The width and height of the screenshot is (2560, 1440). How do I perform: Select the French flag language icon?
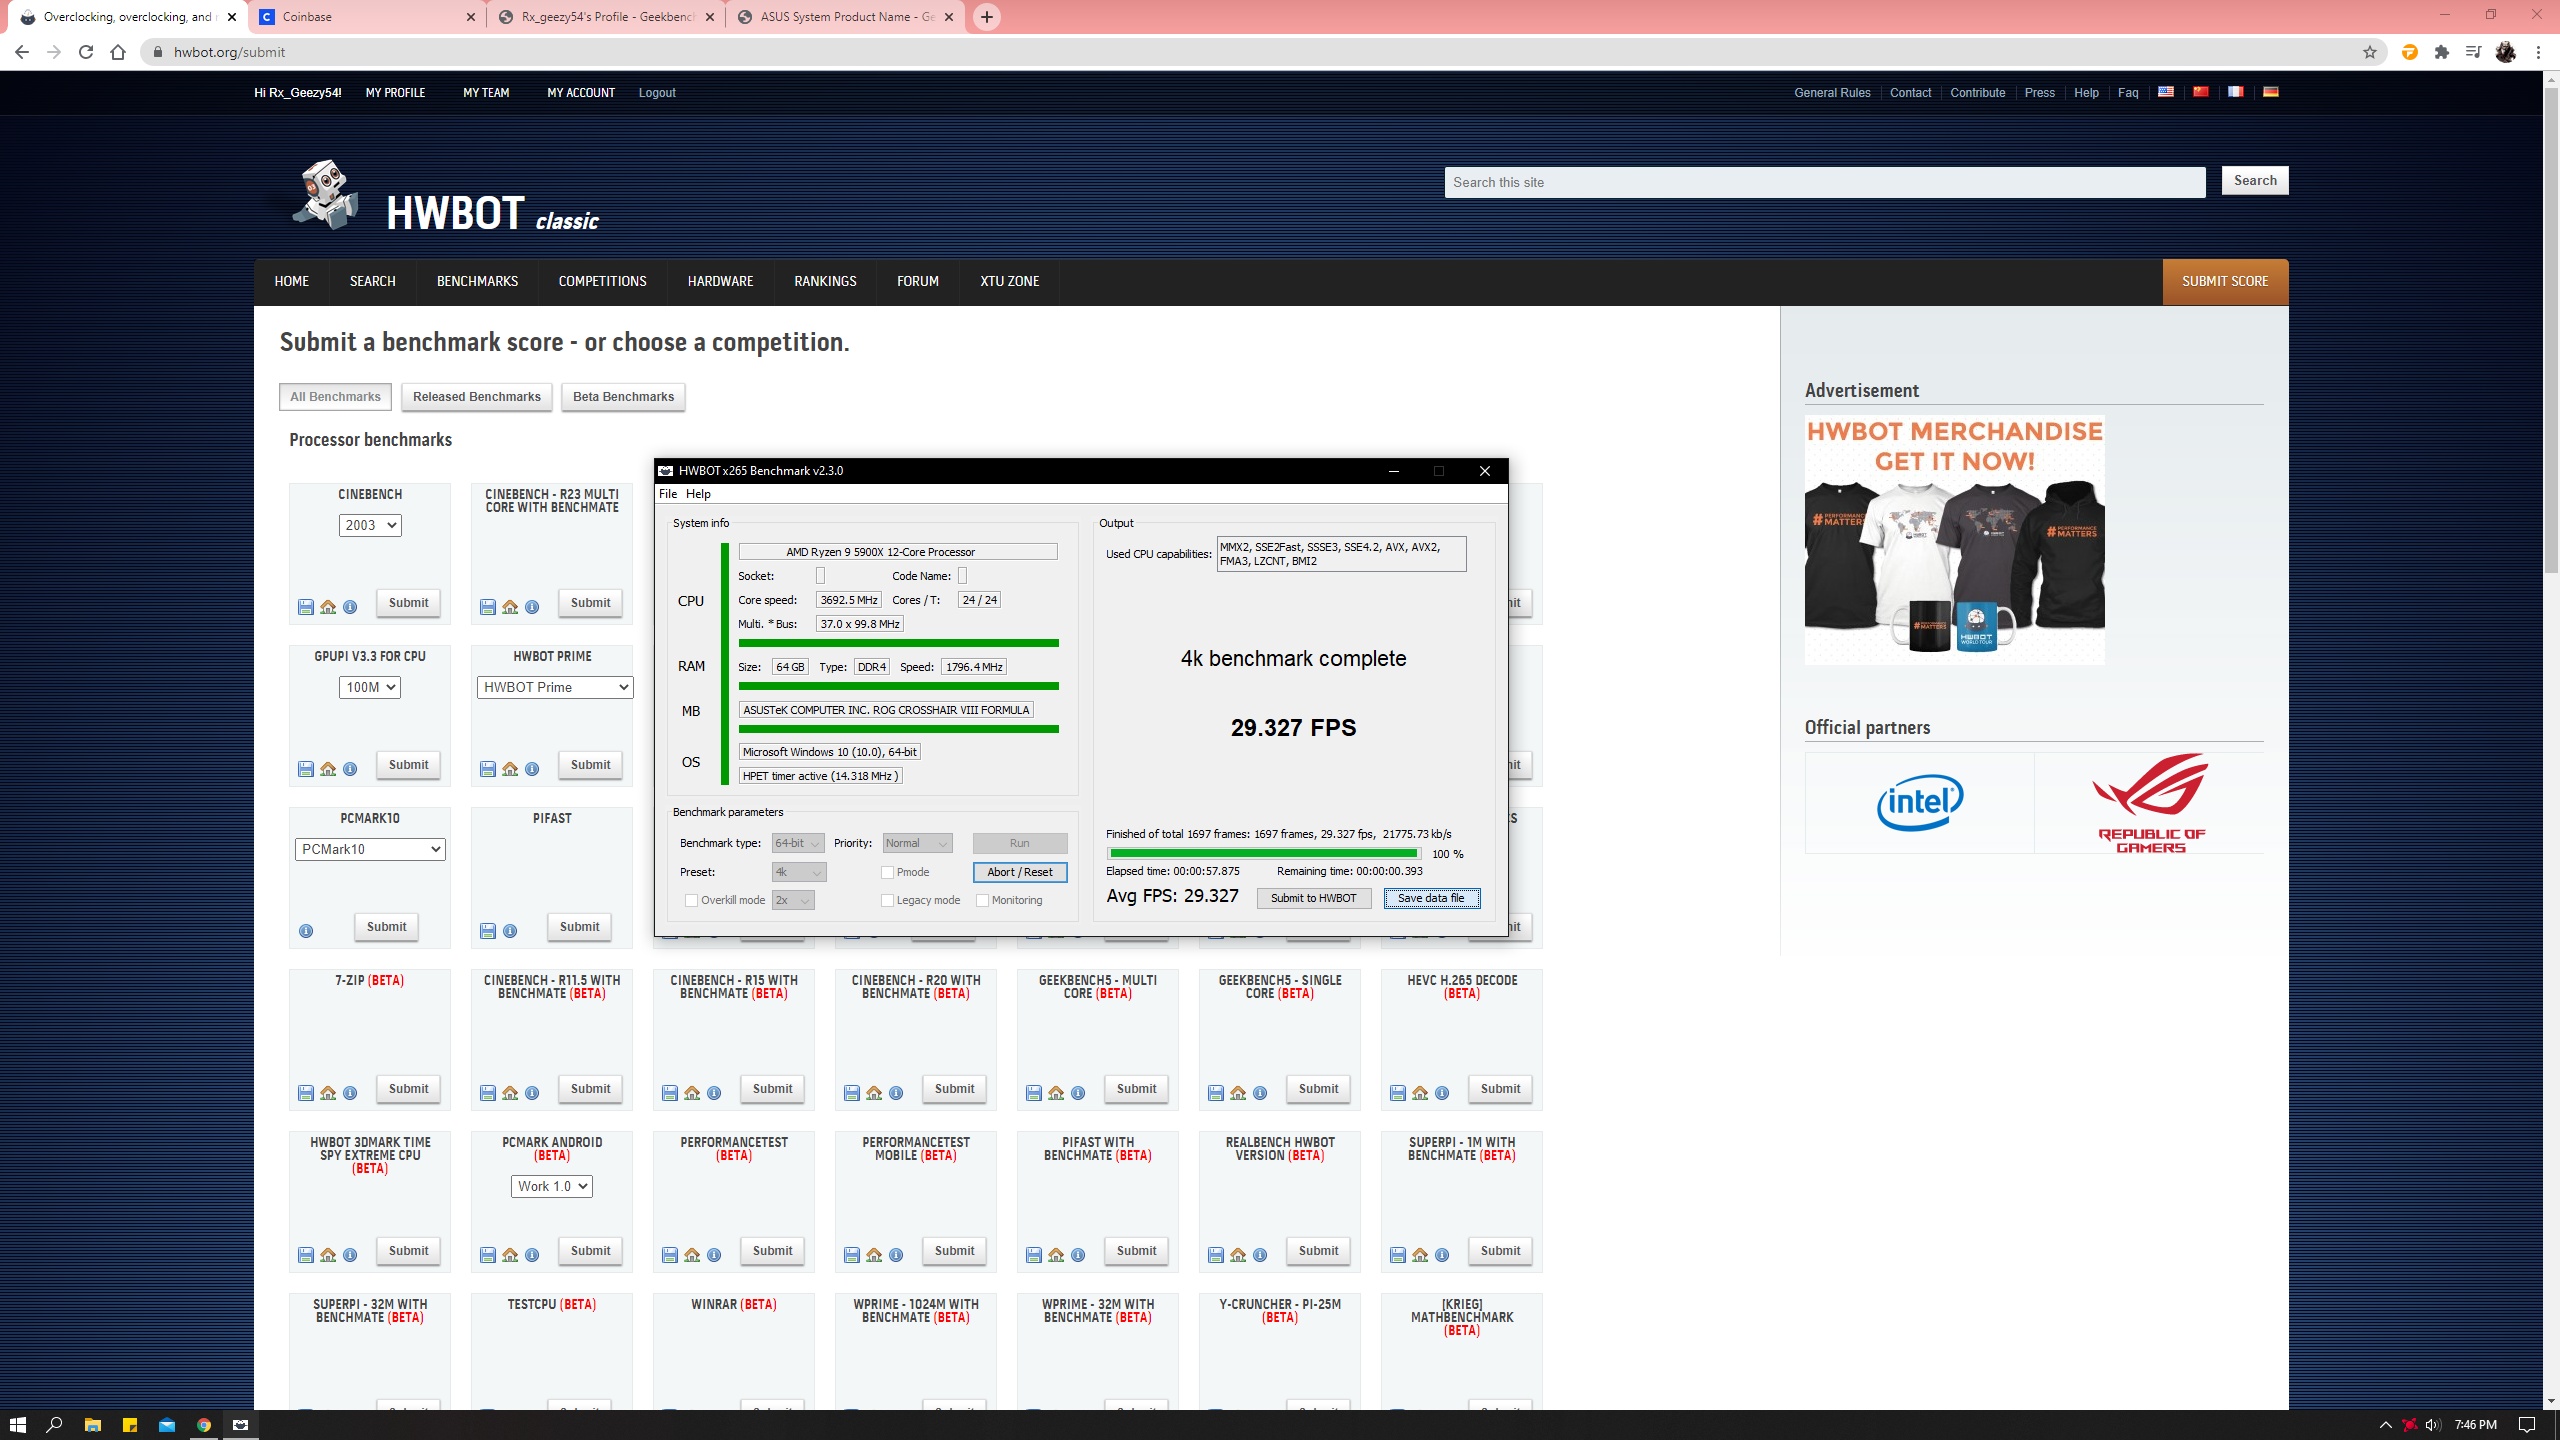click(x=2236, y=92)
